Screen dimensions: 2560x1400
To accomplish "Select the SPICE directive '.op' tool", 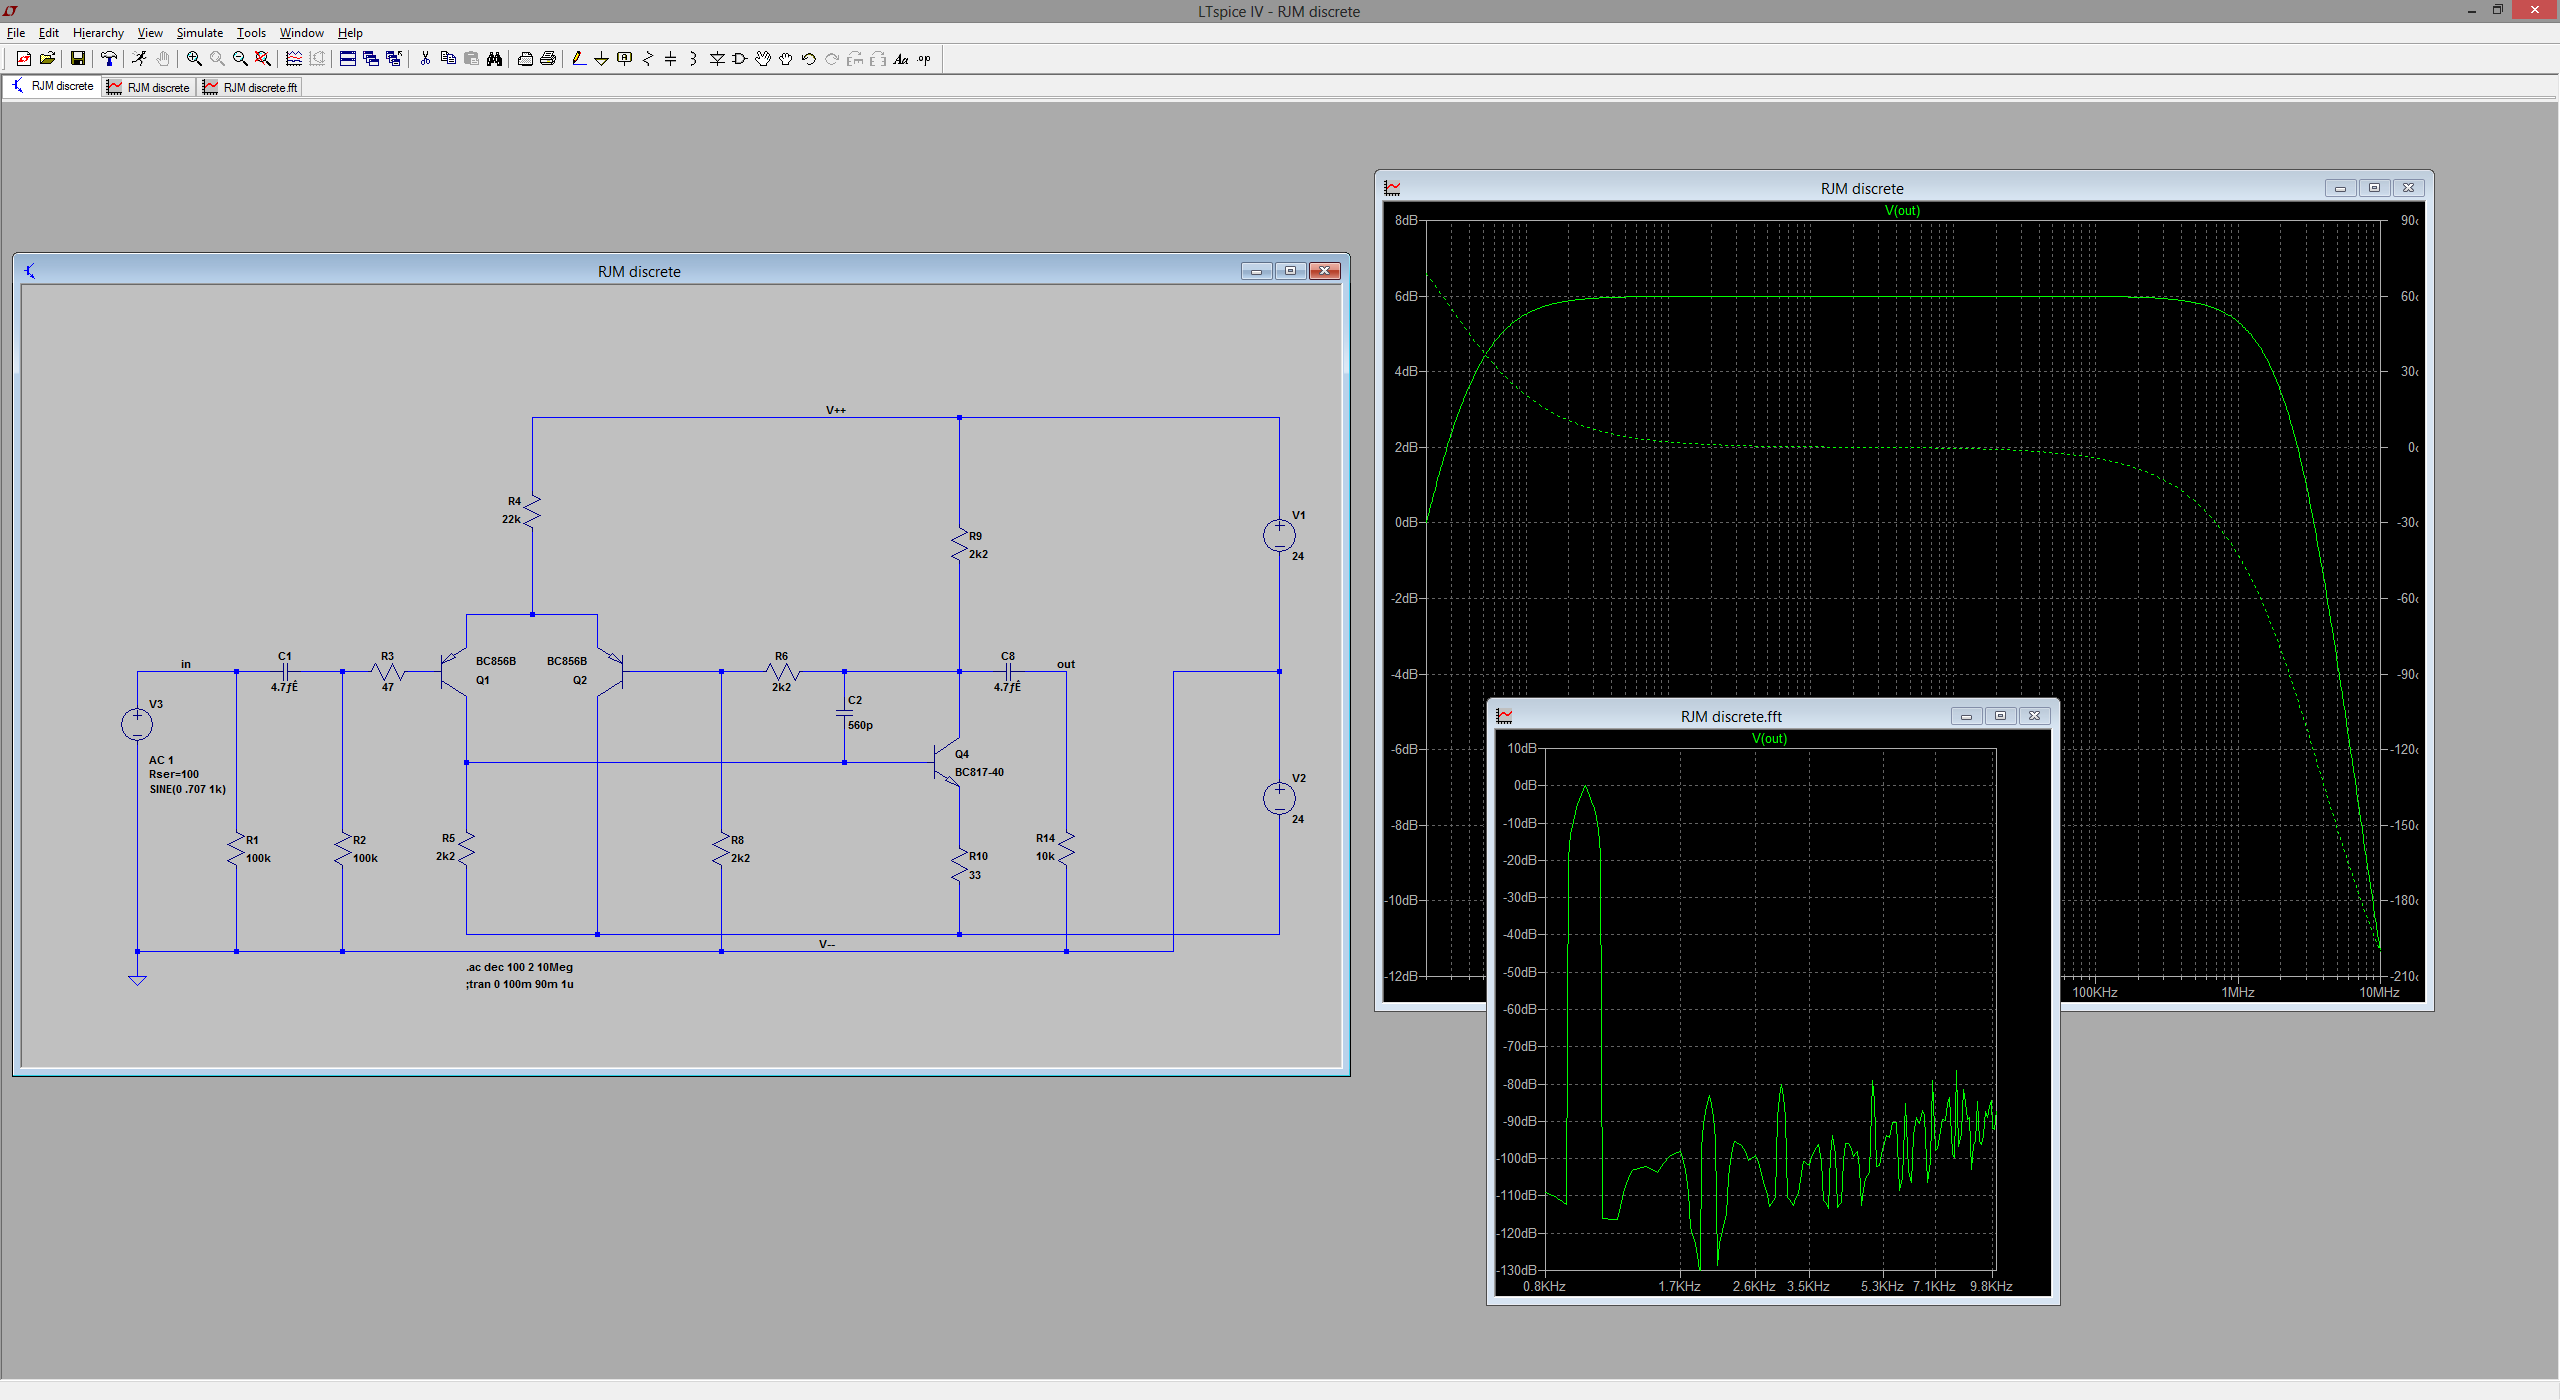I will (x=924, y=59).
